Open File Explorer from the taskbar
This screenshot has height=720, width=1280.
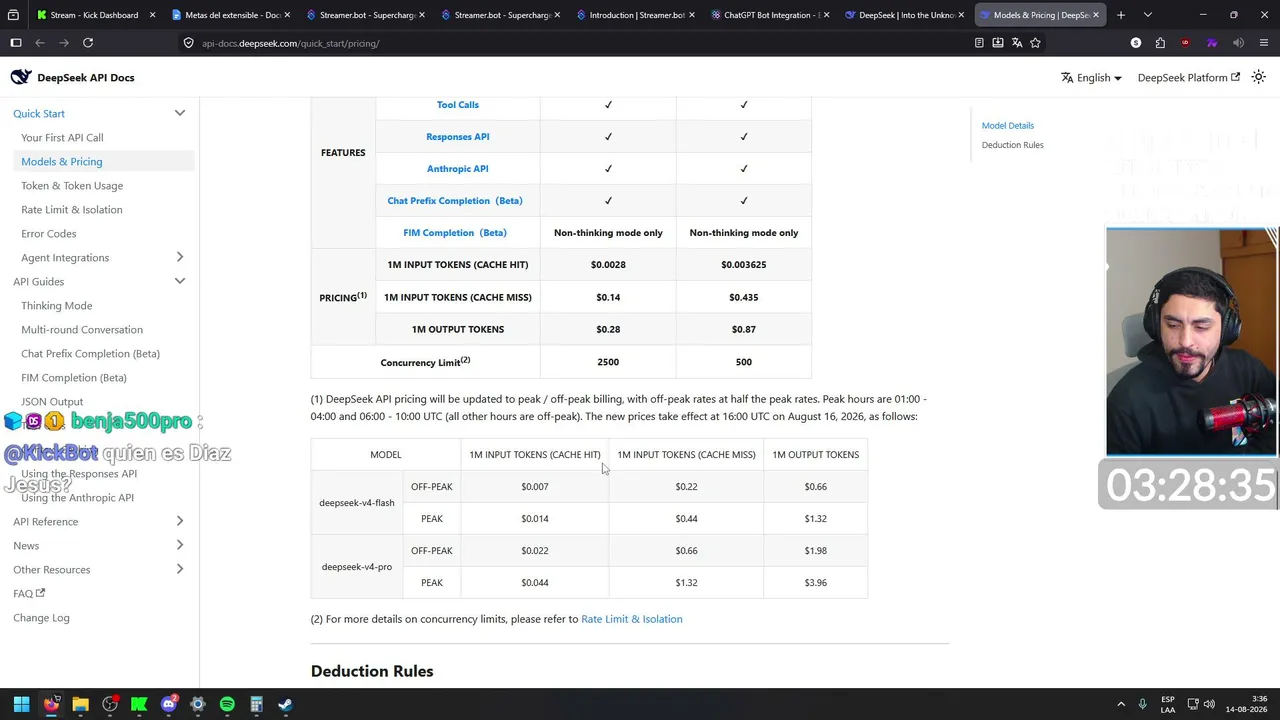point(80,704)
